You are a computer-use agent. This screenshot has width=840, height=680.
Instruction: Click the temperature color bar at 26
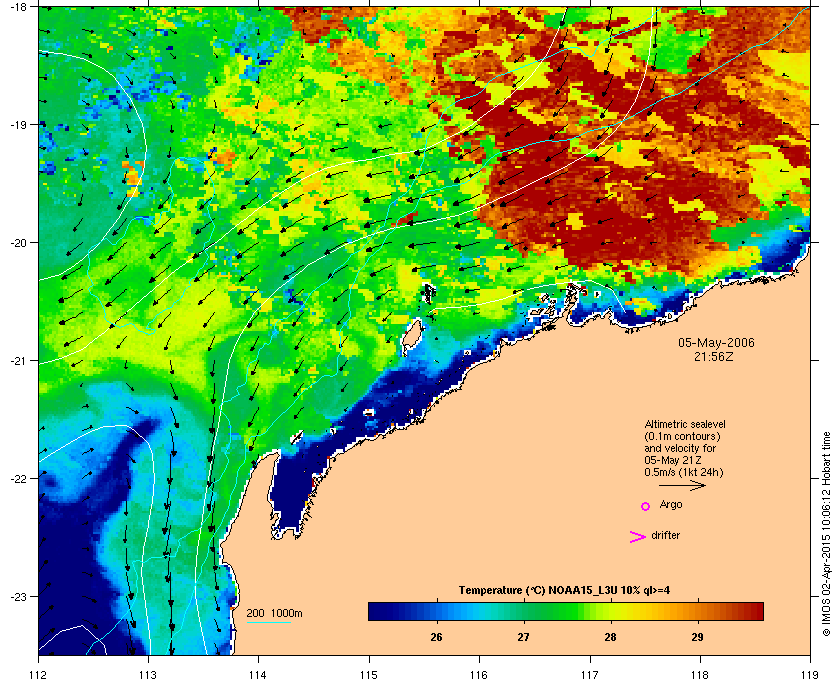(437, 611)
